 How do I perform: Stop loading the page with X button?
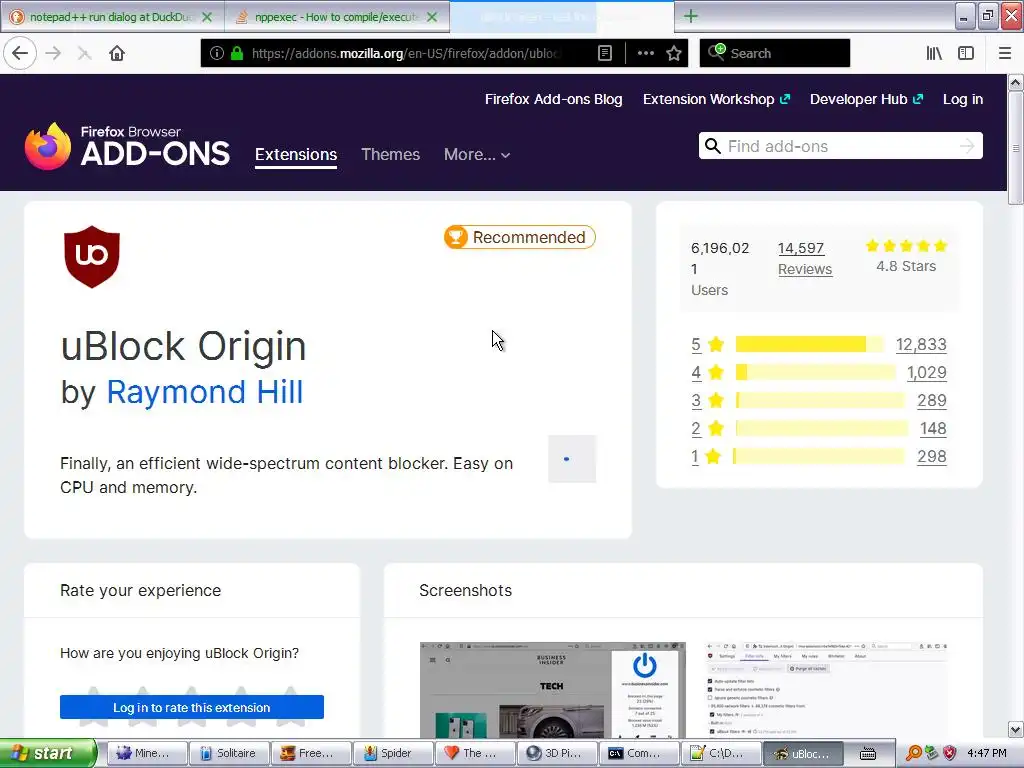click(x=84, y=54)
